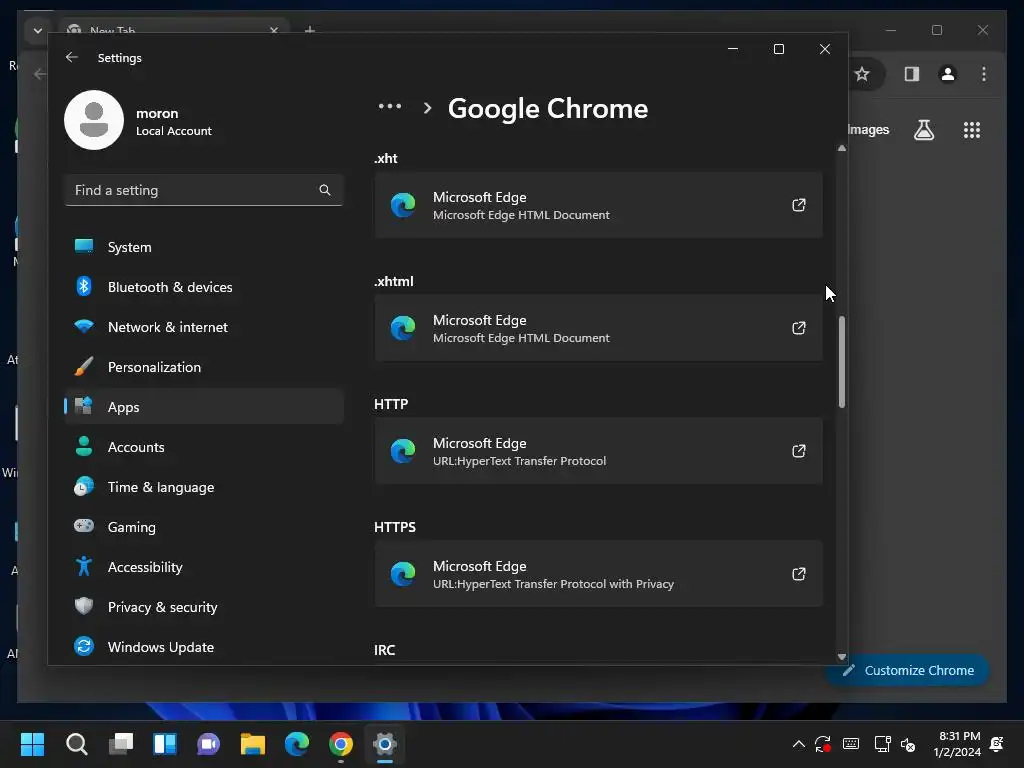Click the scrollbar down arrow in Settings
This screenshot has width=1024, height=768.
(x=842, y=657)
